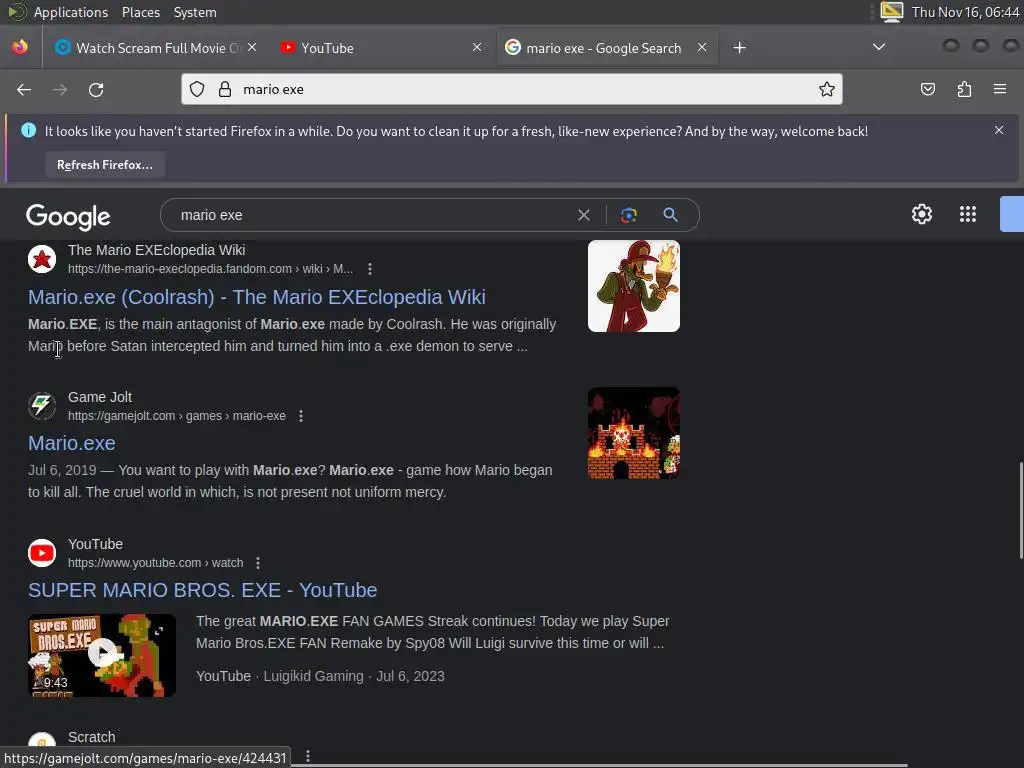This screenshot has height=768, width=1024.
Task: Expand the list all tabs chevron
Action: [879, 47]
